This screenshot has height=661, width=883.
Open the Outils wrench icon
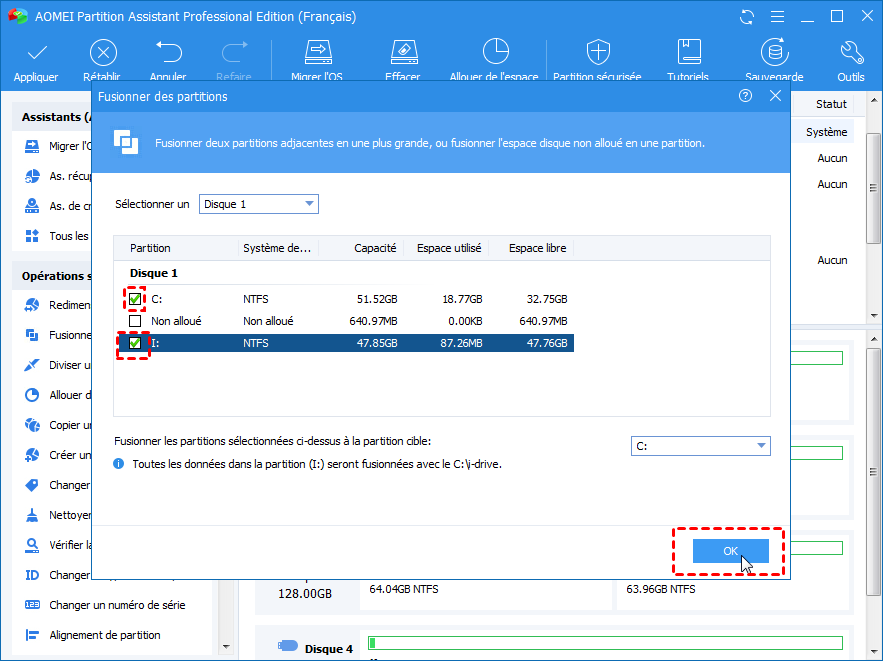coord(851,52)
